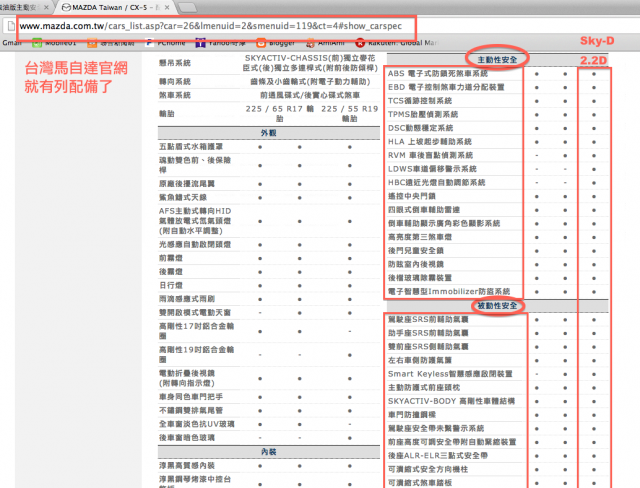
Task: Click the '內裝' section header
Action: (x=269, y=452)
